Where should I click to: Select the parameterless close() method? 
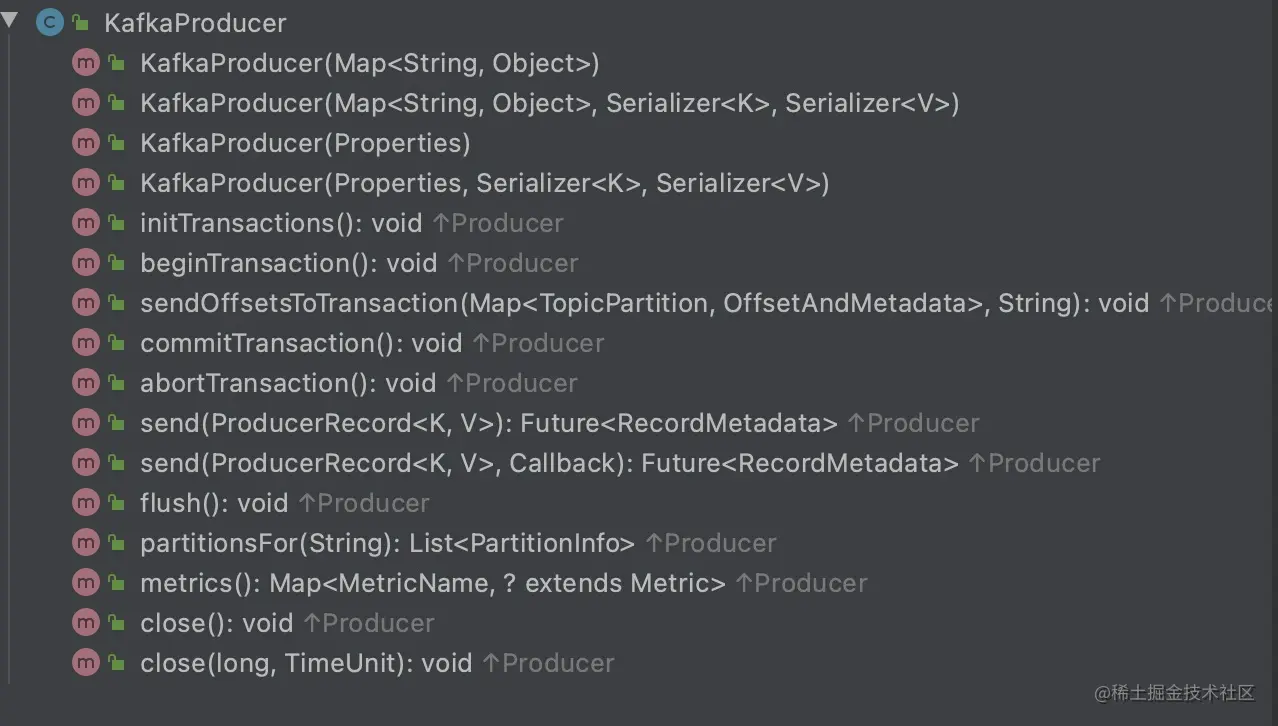tap(216, 623)
